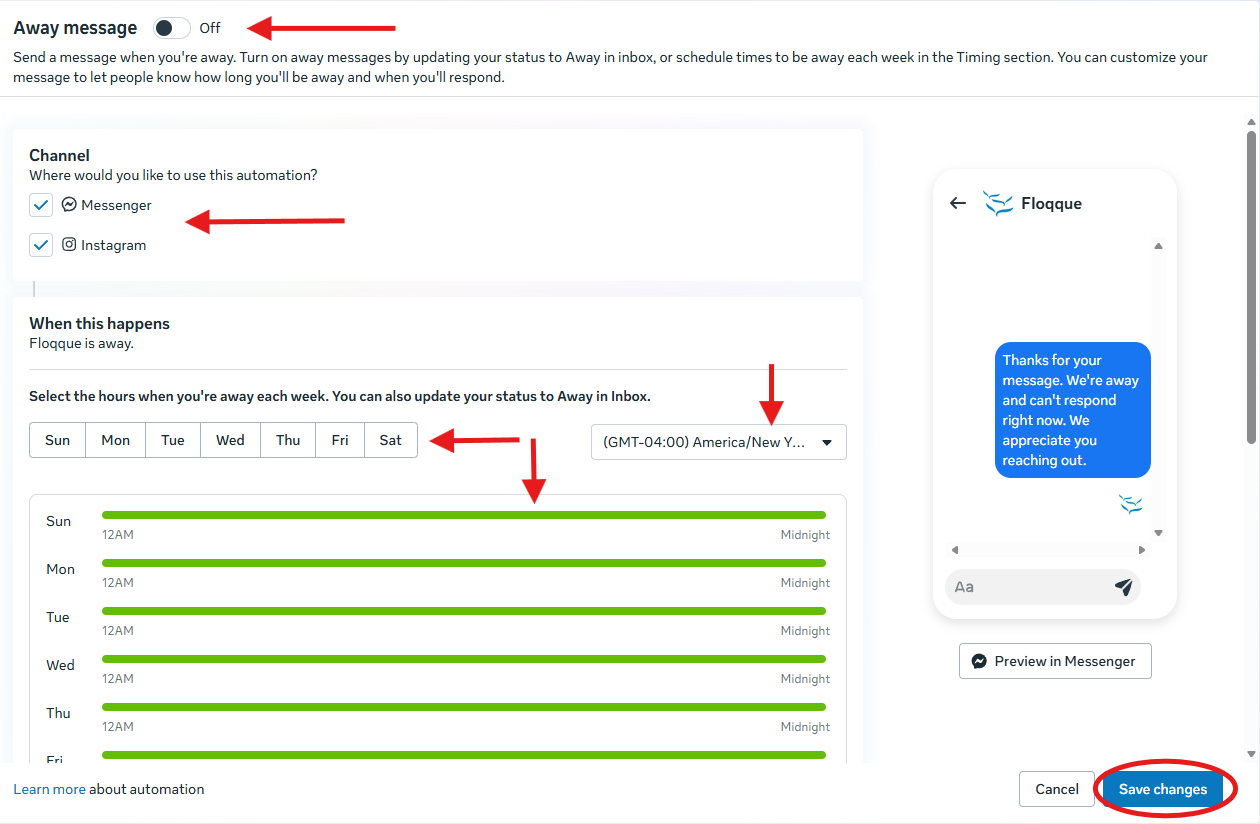The height and width of the screenshot is (824, 1260).
Task: Click the Cancel button
Action: tap(1057, 789)
